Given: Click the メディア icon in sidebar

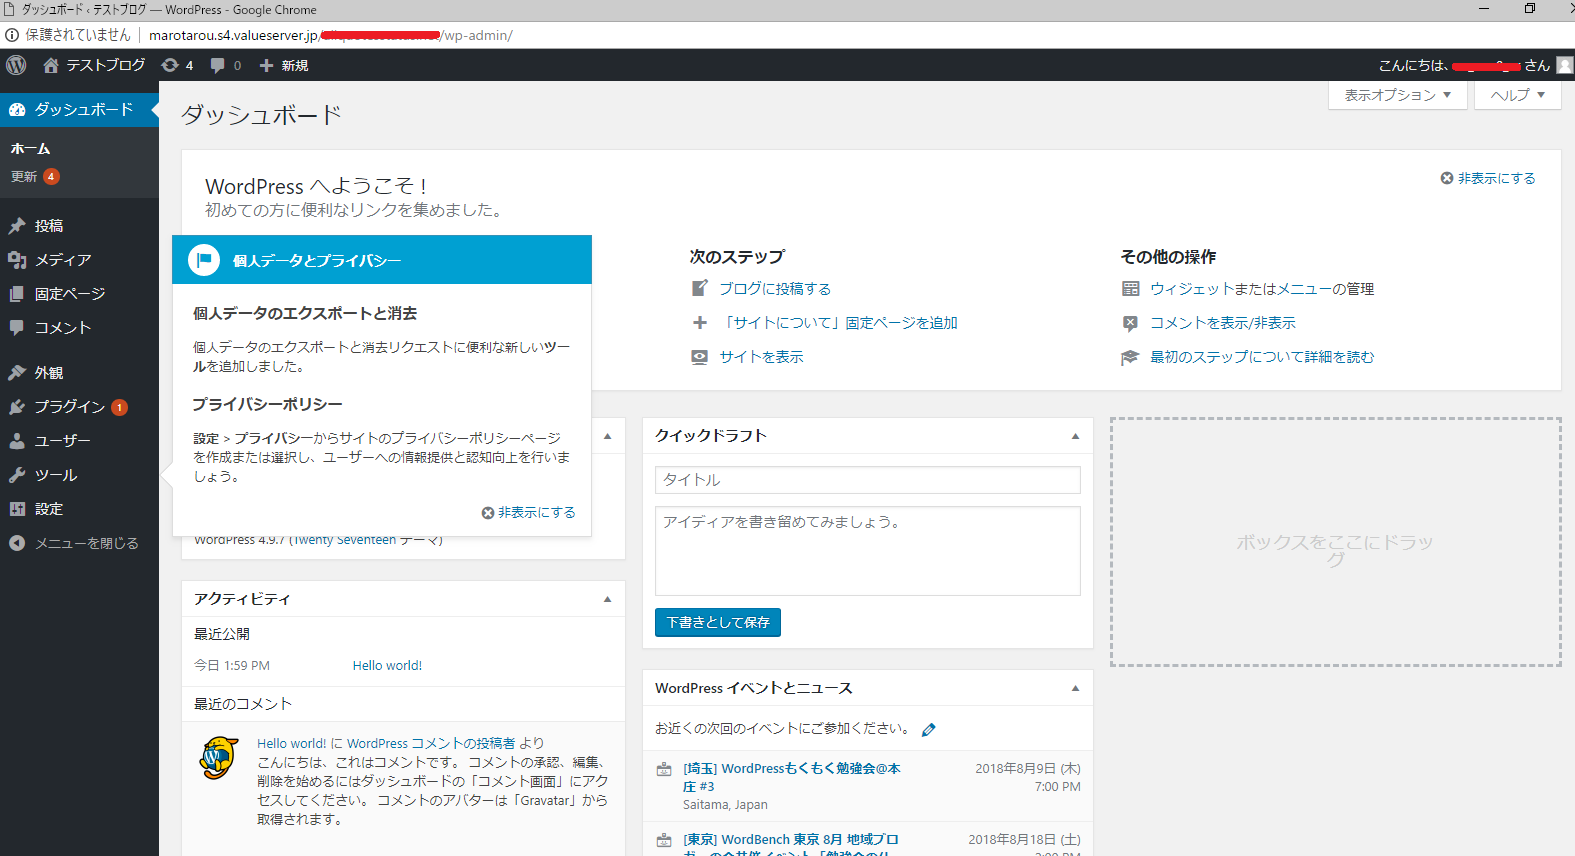Looking at the screenshot, I should pyautogui.click(x=17, y=260).
